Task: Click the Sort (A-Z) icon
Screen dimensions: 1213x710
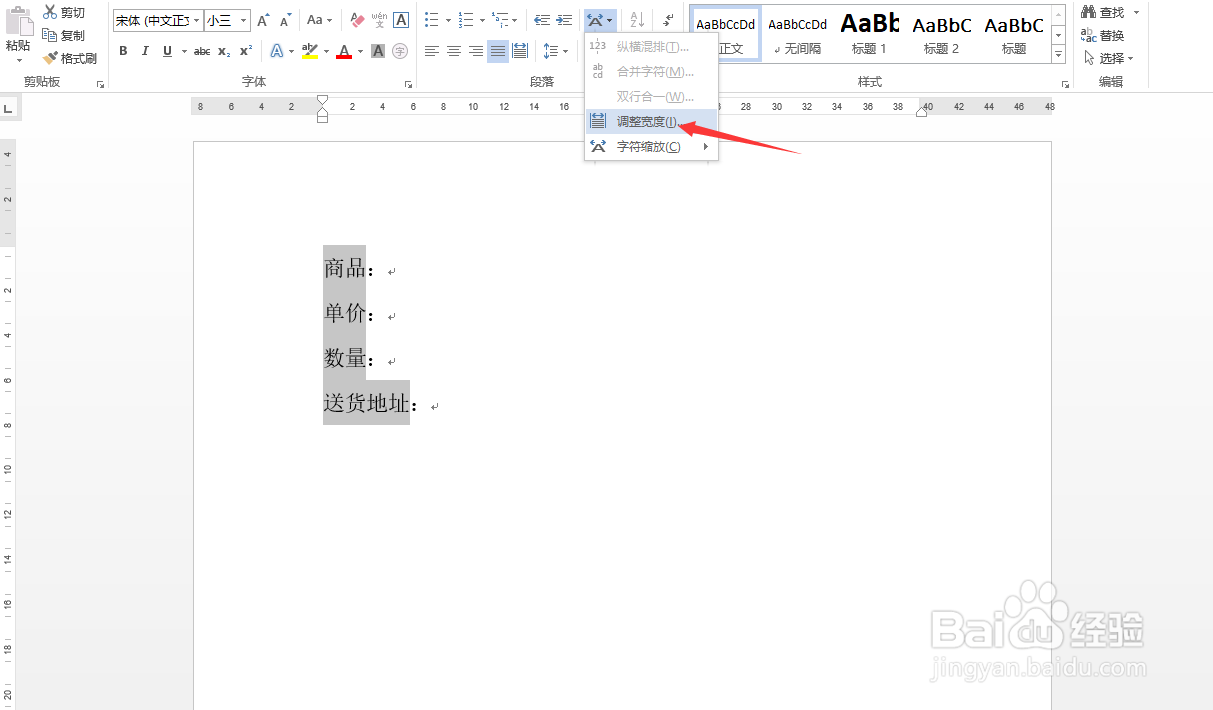Action: point(637,20)
